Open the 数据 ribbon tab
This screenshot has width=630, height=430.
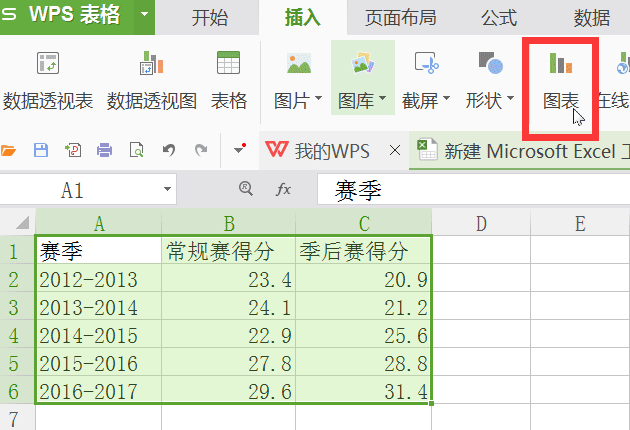pyautogui.click(x=591, y=18)
